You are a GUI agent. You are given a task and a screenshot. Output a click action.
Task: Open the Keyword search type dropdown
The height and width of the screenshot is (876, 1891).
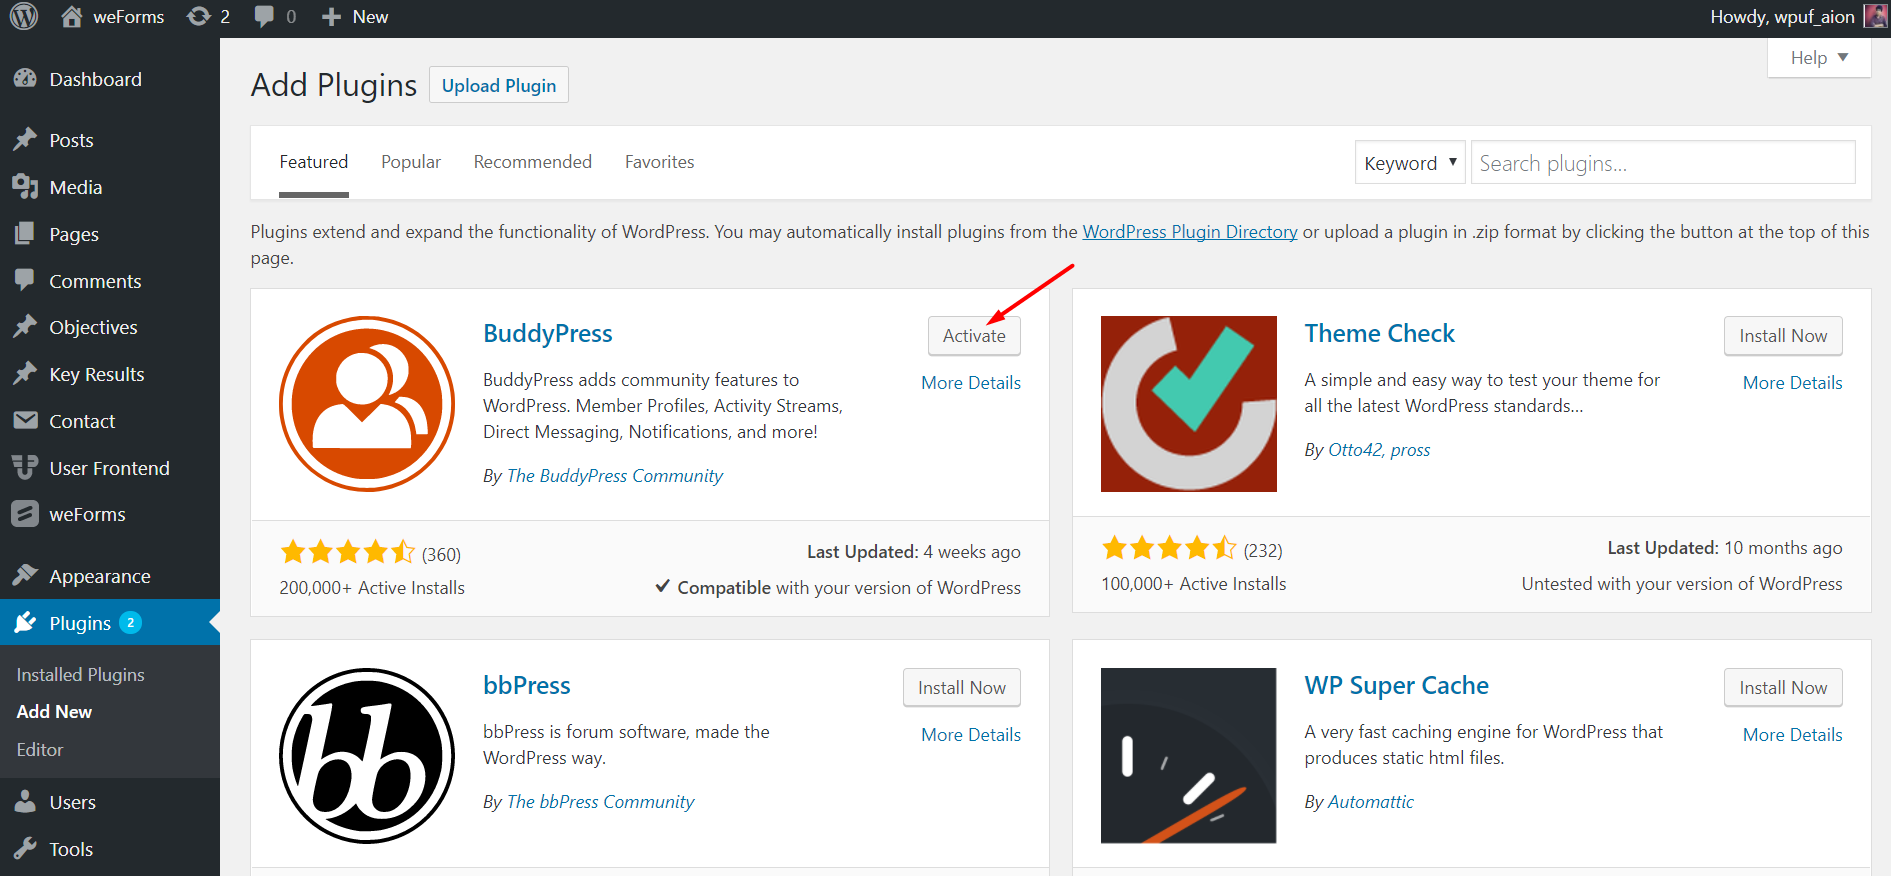[1409, 163]
